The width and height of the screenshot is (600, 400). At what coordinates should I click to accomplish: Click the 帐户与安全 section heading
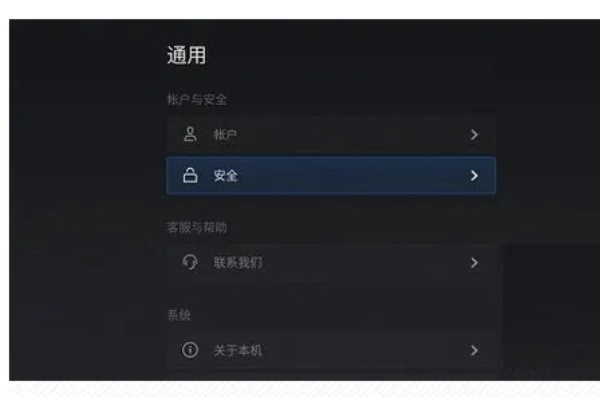pyautogui.click(x=197, y=100)
